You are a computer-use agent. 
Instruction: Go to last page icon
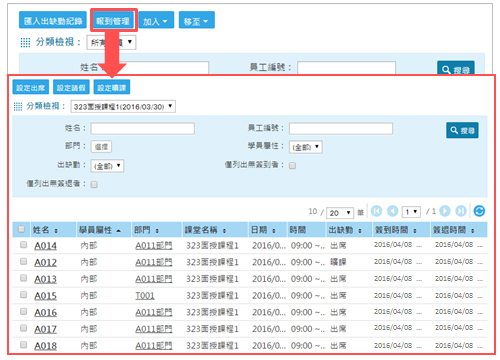click(461, 211)
